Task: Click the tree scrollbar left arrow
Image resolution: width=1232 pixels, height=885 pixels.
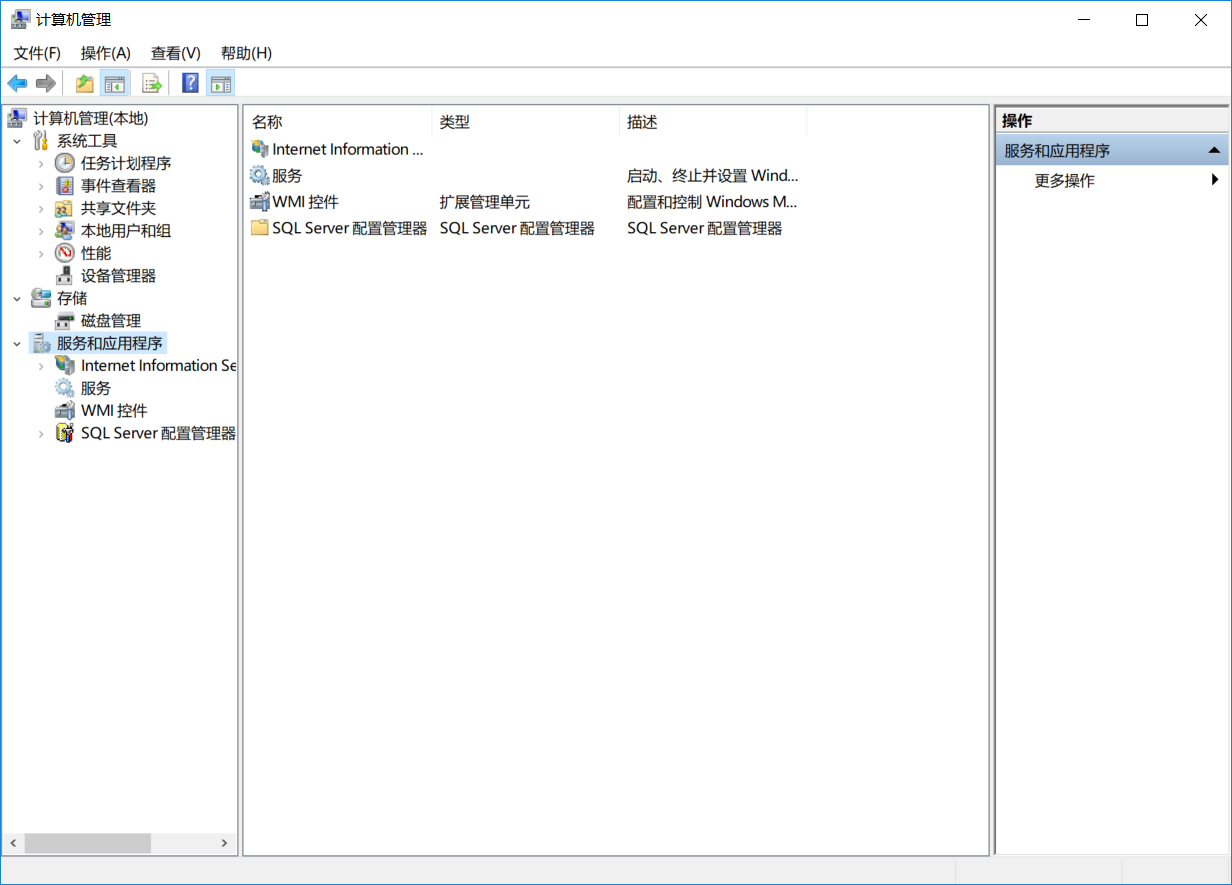Action: pyautogui.click(x=12, y=843)
